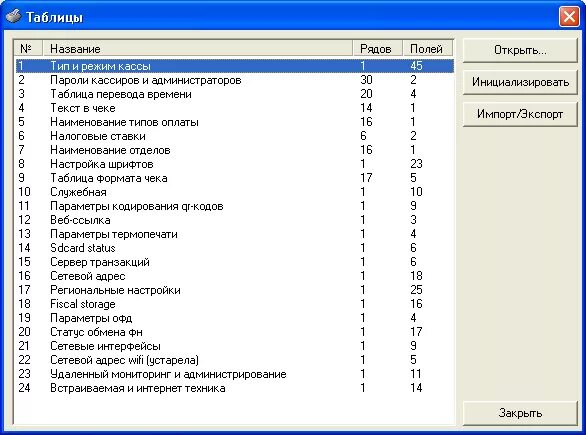Pick the Статус обмена фн row

pos(235,332)
